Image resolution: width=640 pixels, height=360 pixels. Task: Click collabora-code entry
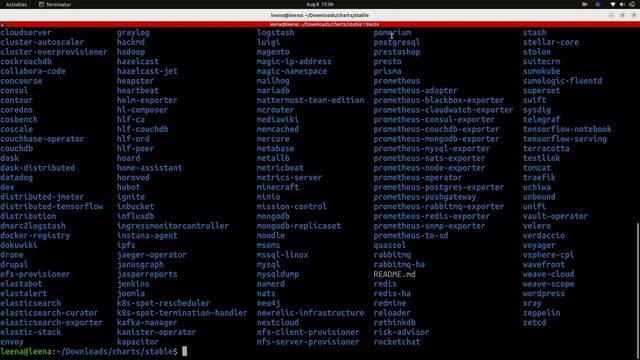click(33, 71)
